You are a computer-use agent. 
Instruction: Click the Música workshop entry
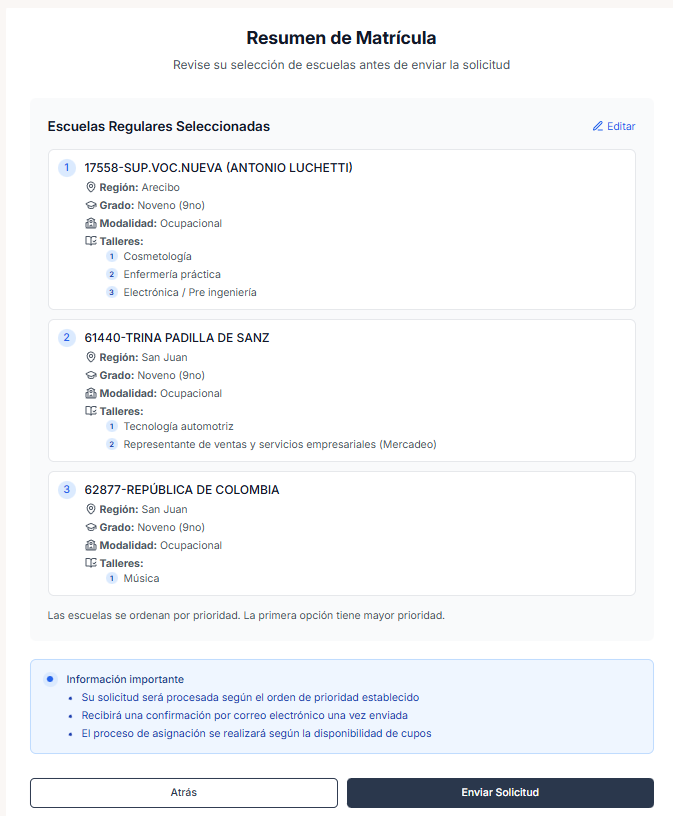[141, 579]
